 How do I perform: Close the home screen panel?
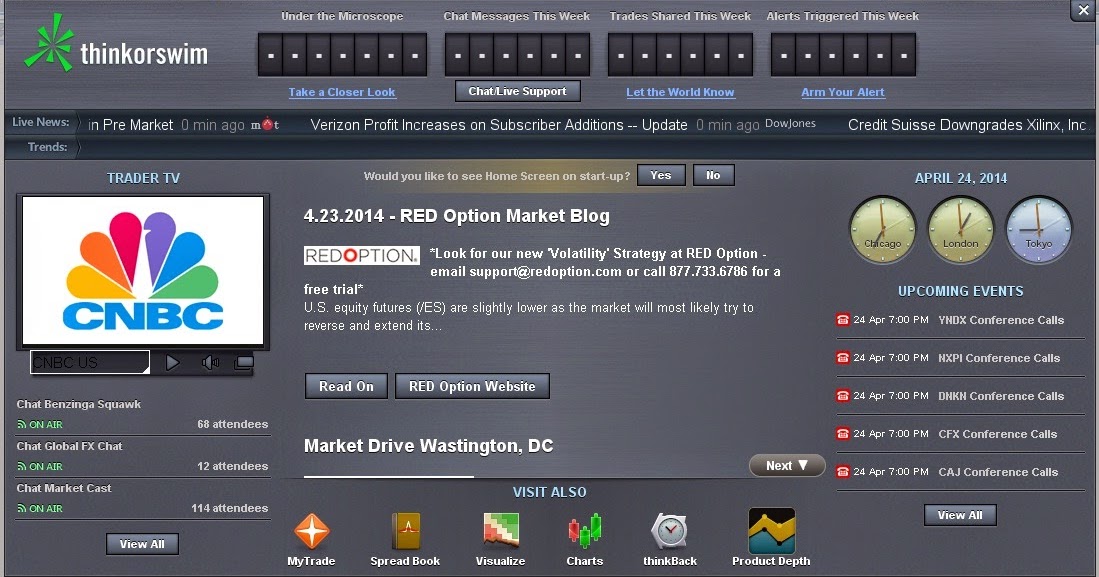pos(1083,10)
